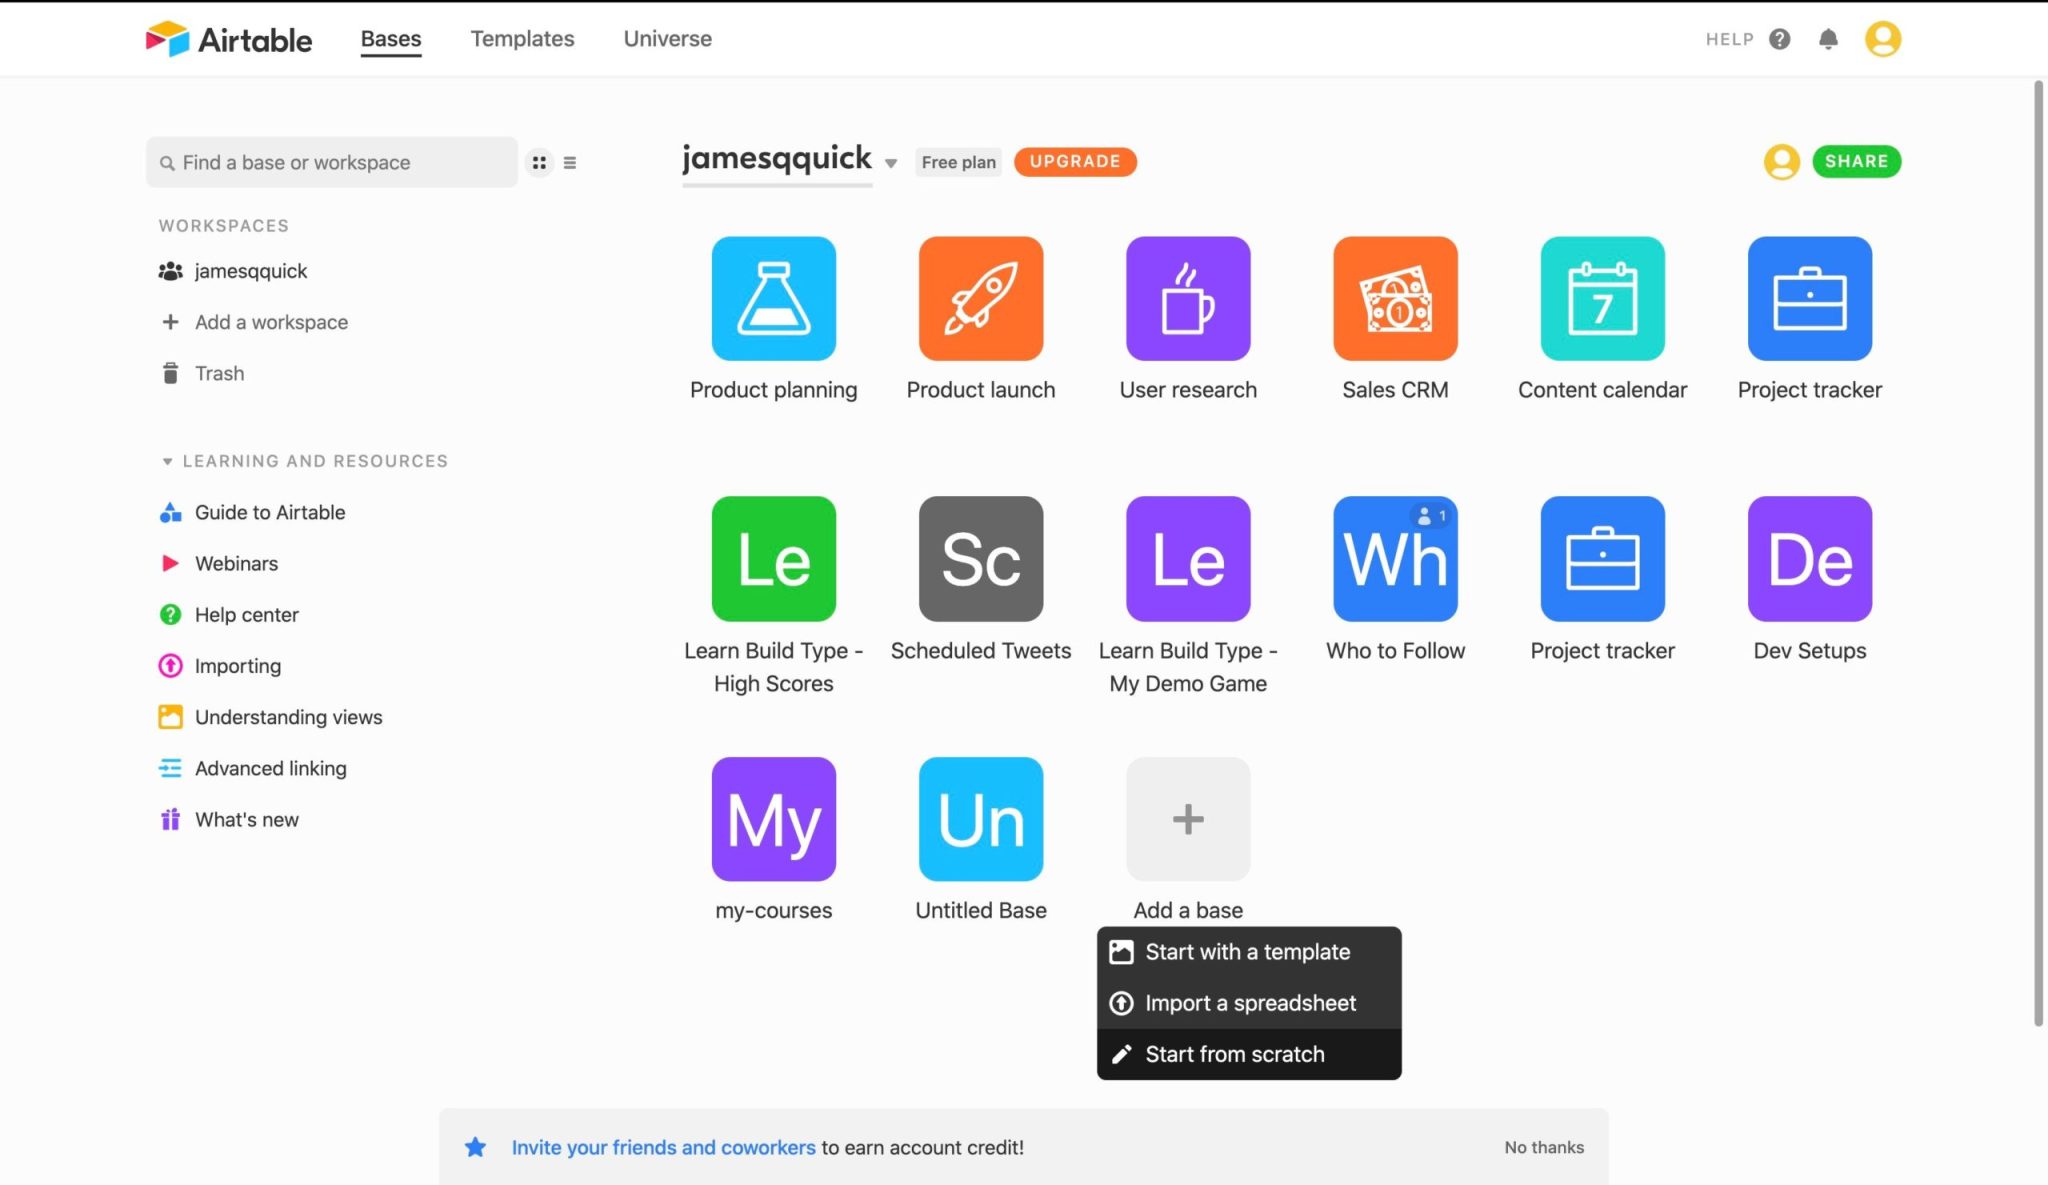
Task: Switch to list view of bases
Action: (x=568, y=162)
